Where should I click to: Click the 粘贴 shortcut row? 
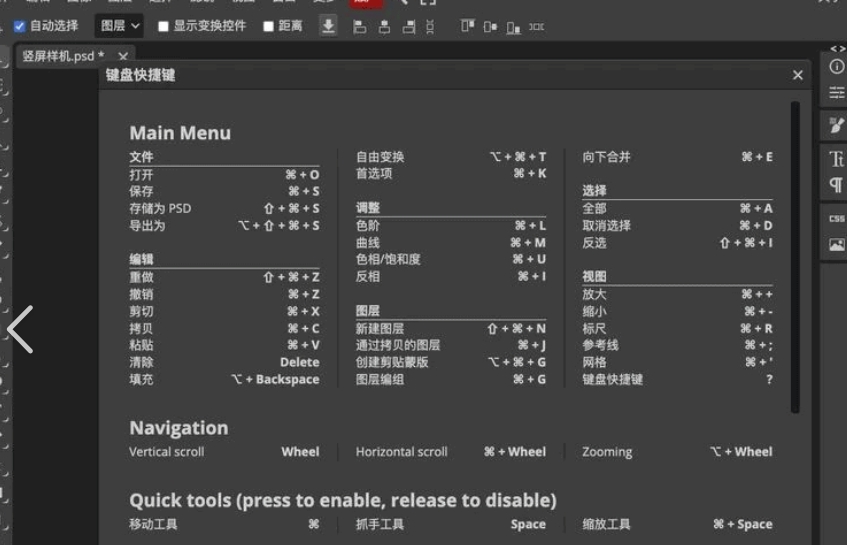click(224, 345)
